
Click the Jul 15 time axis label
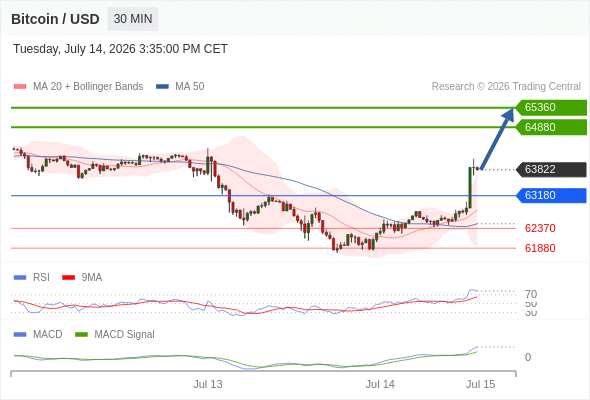pos(481,384)
